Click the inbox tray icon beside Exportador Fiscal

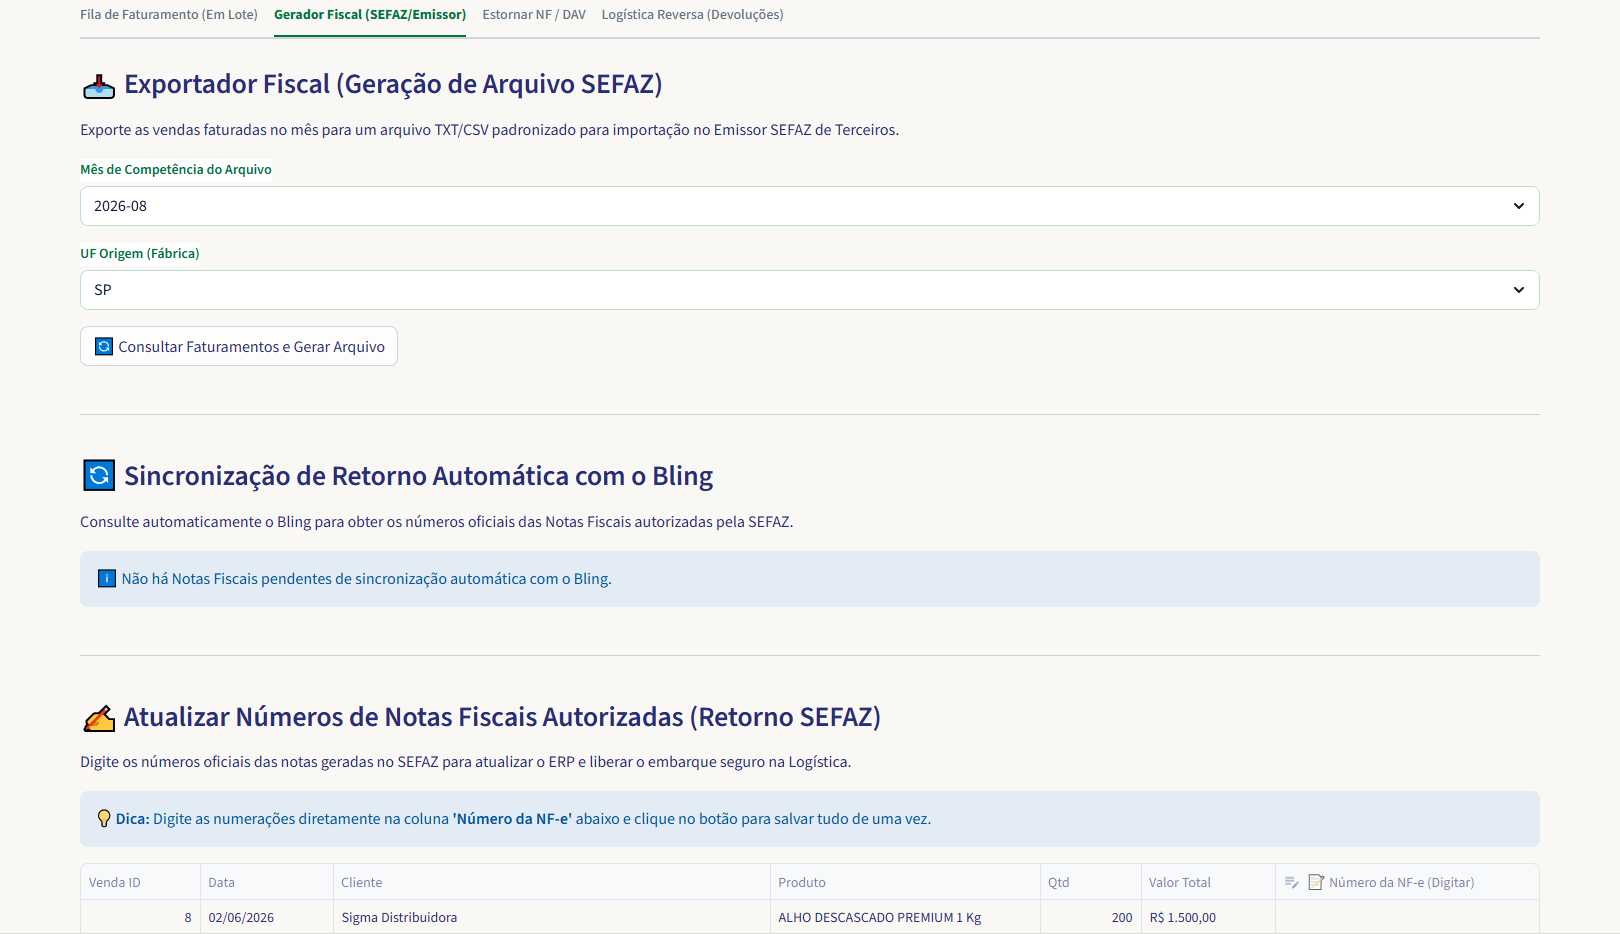click(99, 86)
